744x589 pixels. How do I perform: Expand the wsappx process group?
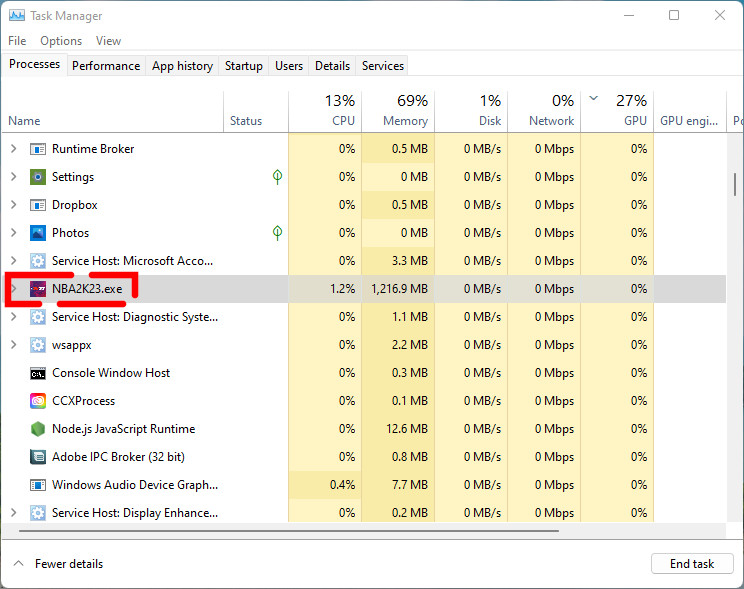point(14,345)
